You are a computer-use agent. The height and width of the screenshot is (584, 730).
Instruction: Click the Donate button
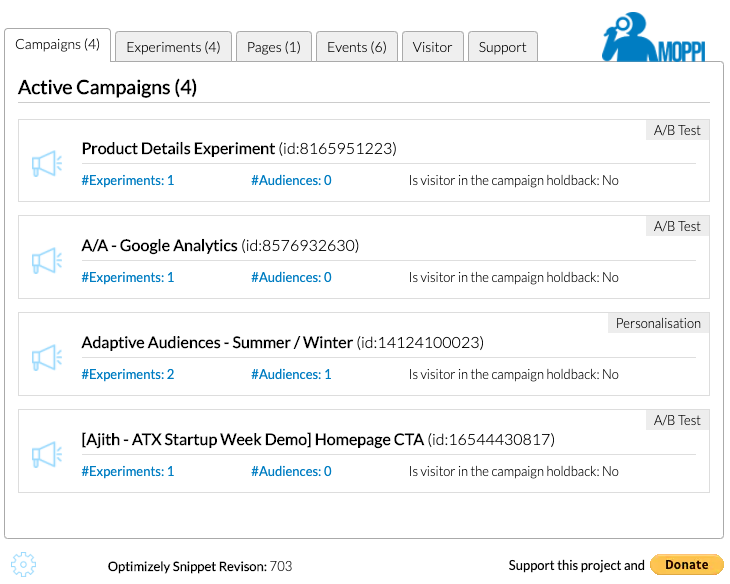687,564
